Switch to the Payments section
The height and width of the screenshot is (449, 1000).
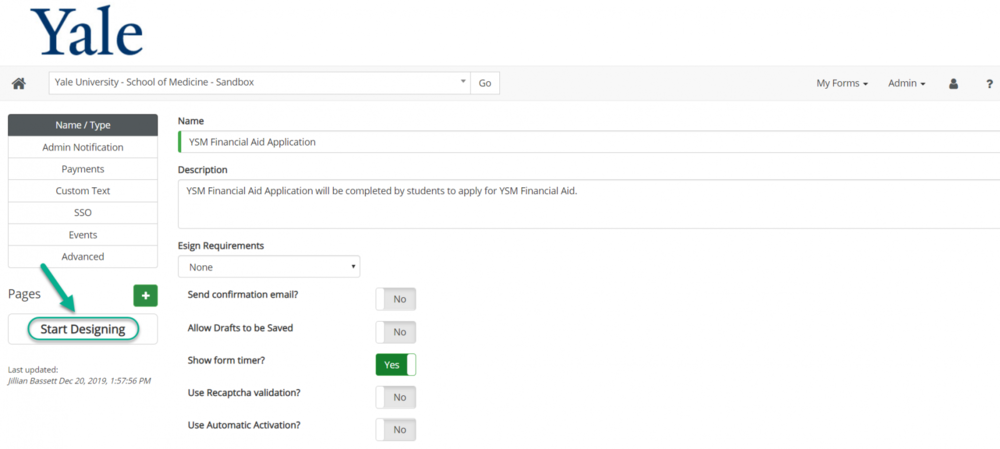pos(83,169)
